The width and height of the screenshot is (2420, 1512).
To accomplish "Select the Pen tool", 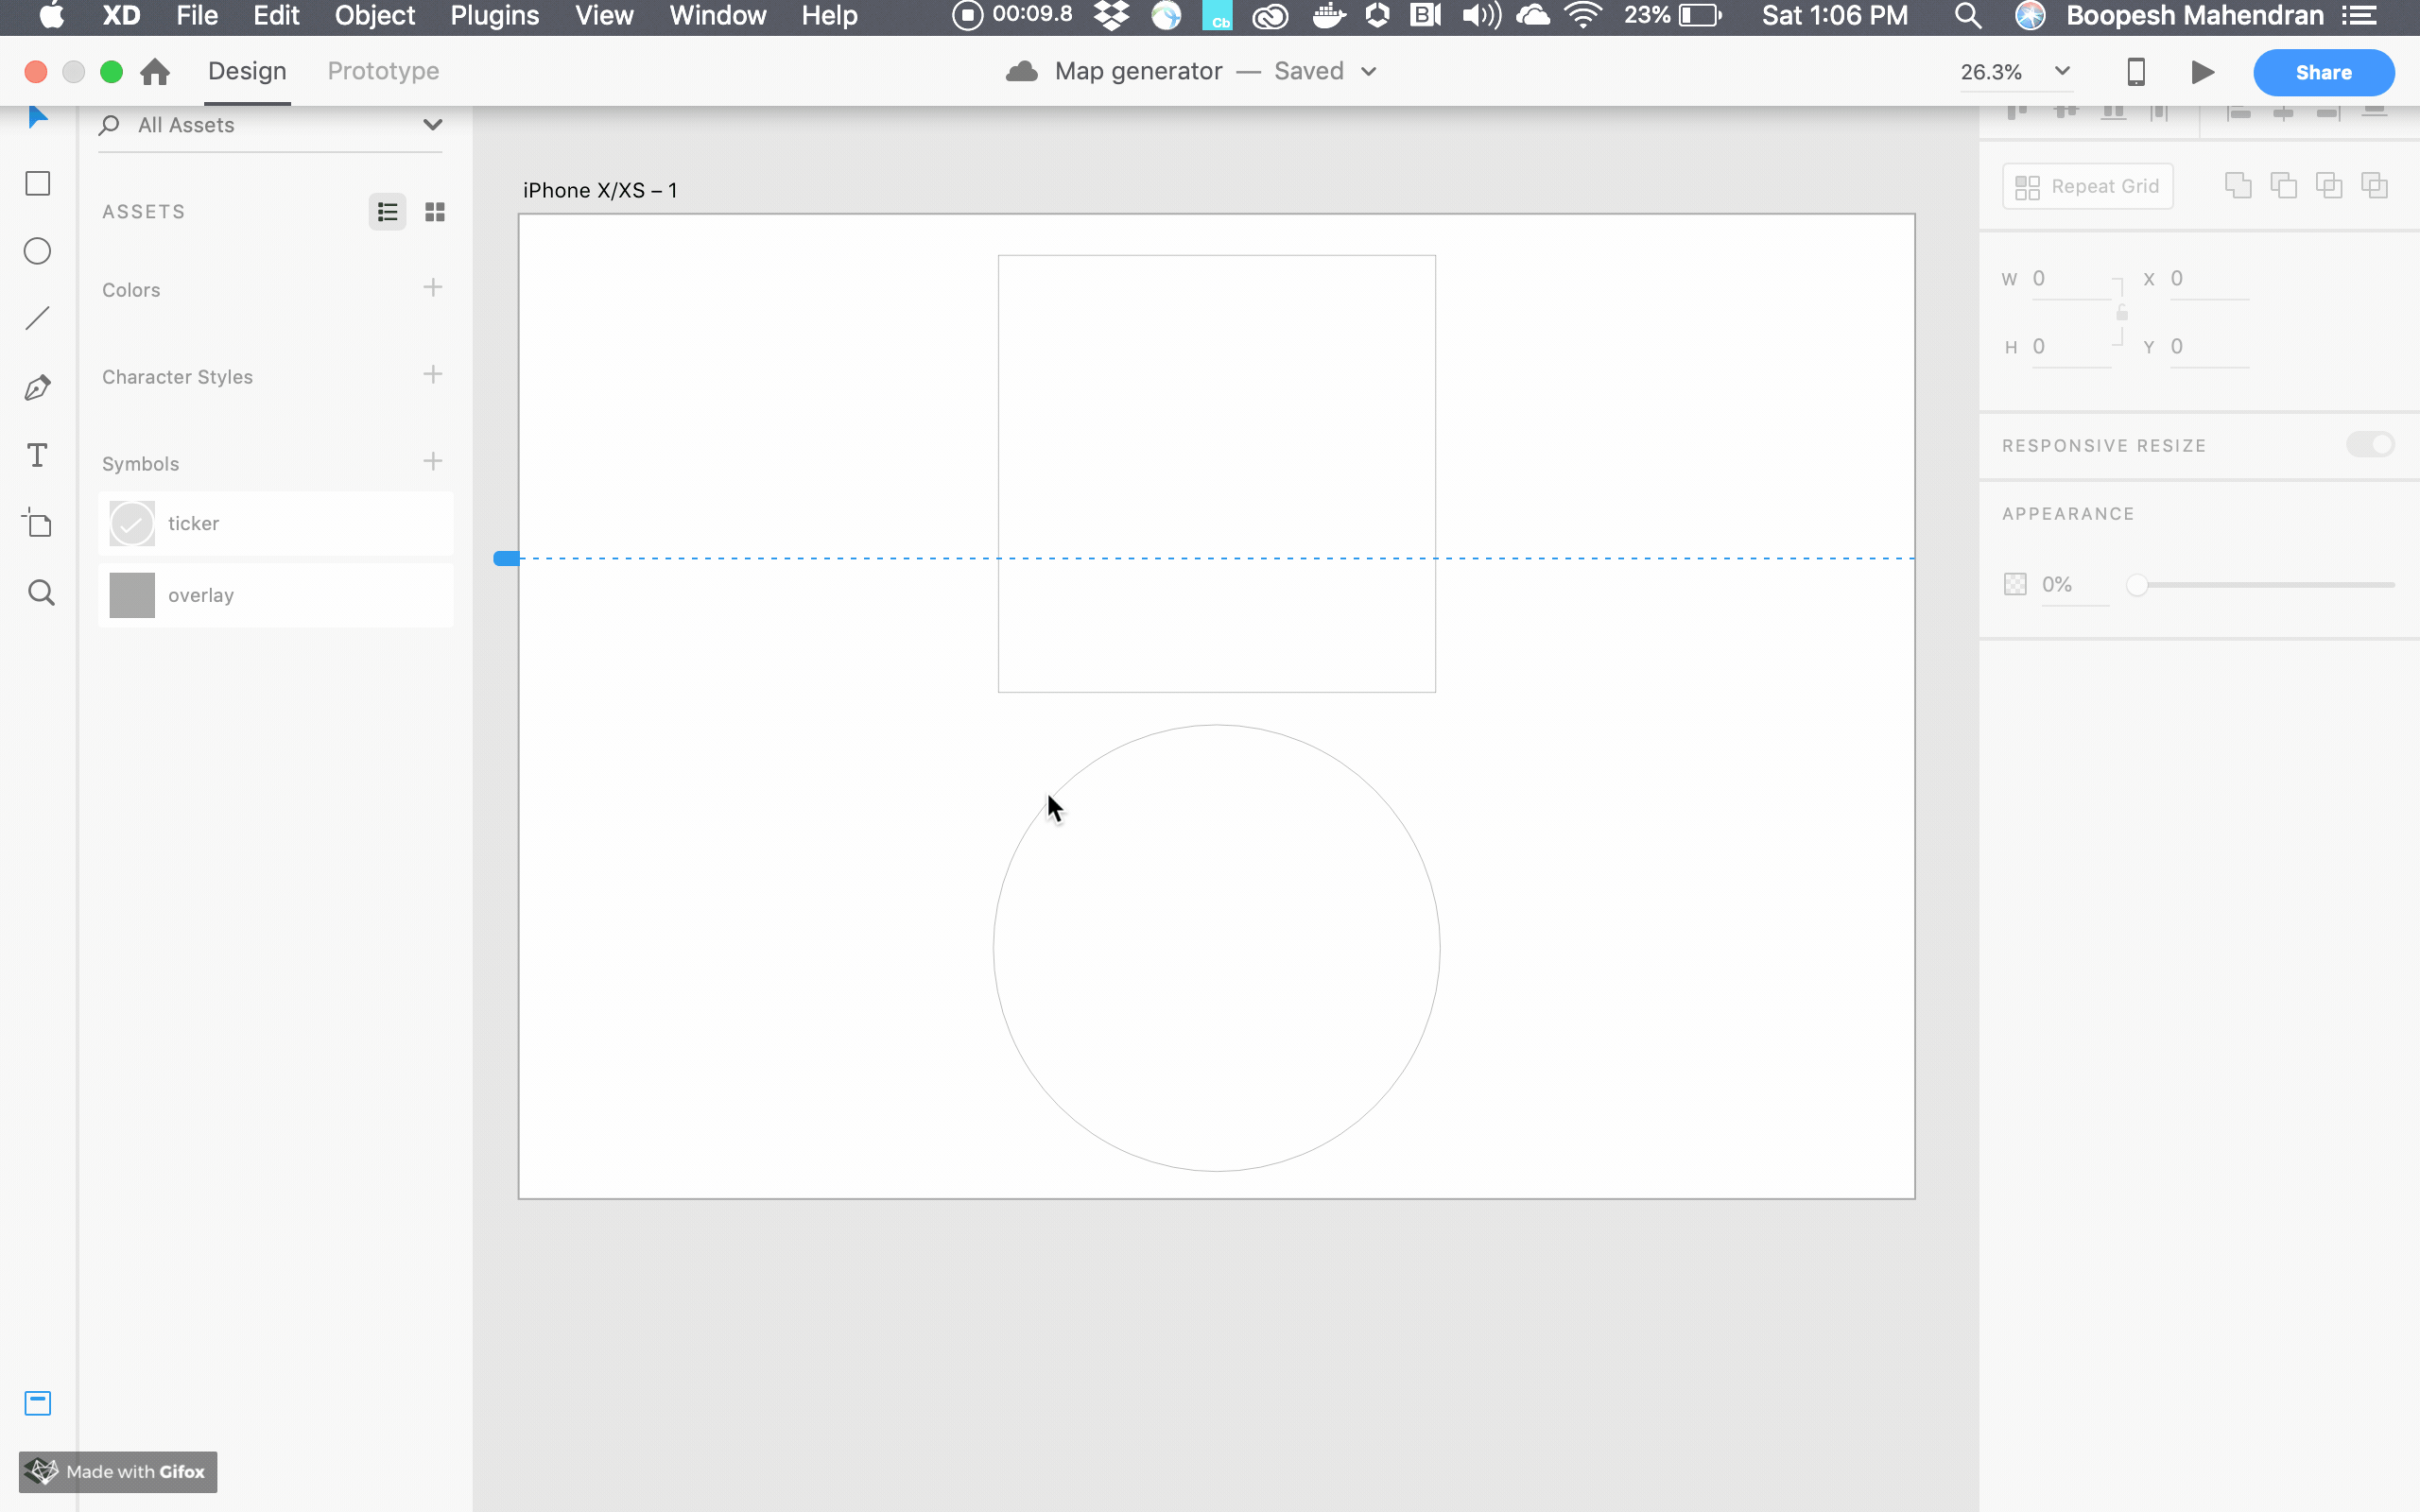I will click(38, 388).
